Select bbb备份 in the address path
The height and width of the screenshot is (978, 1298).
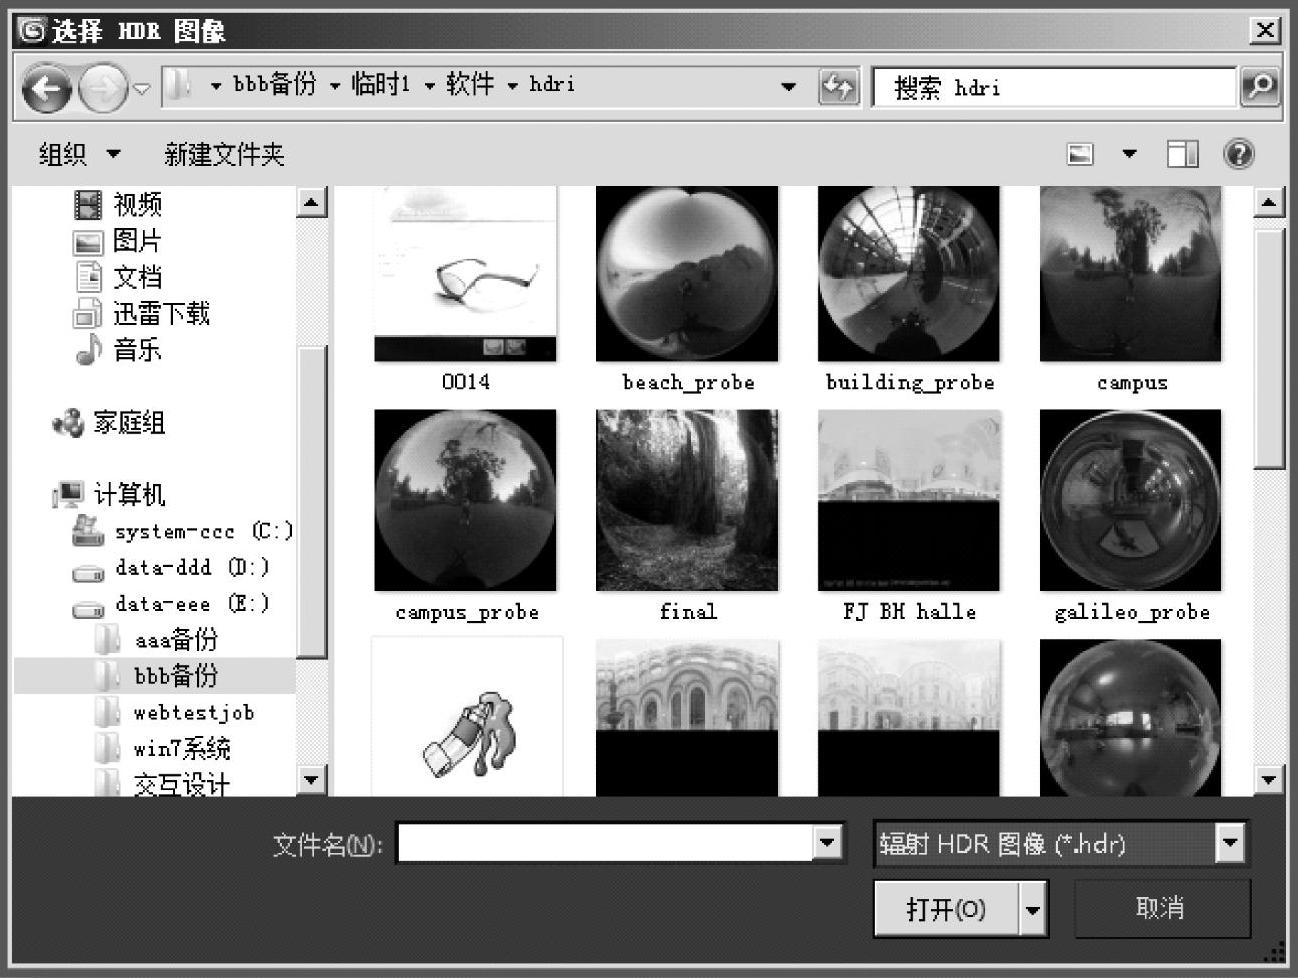pos(274,85)
